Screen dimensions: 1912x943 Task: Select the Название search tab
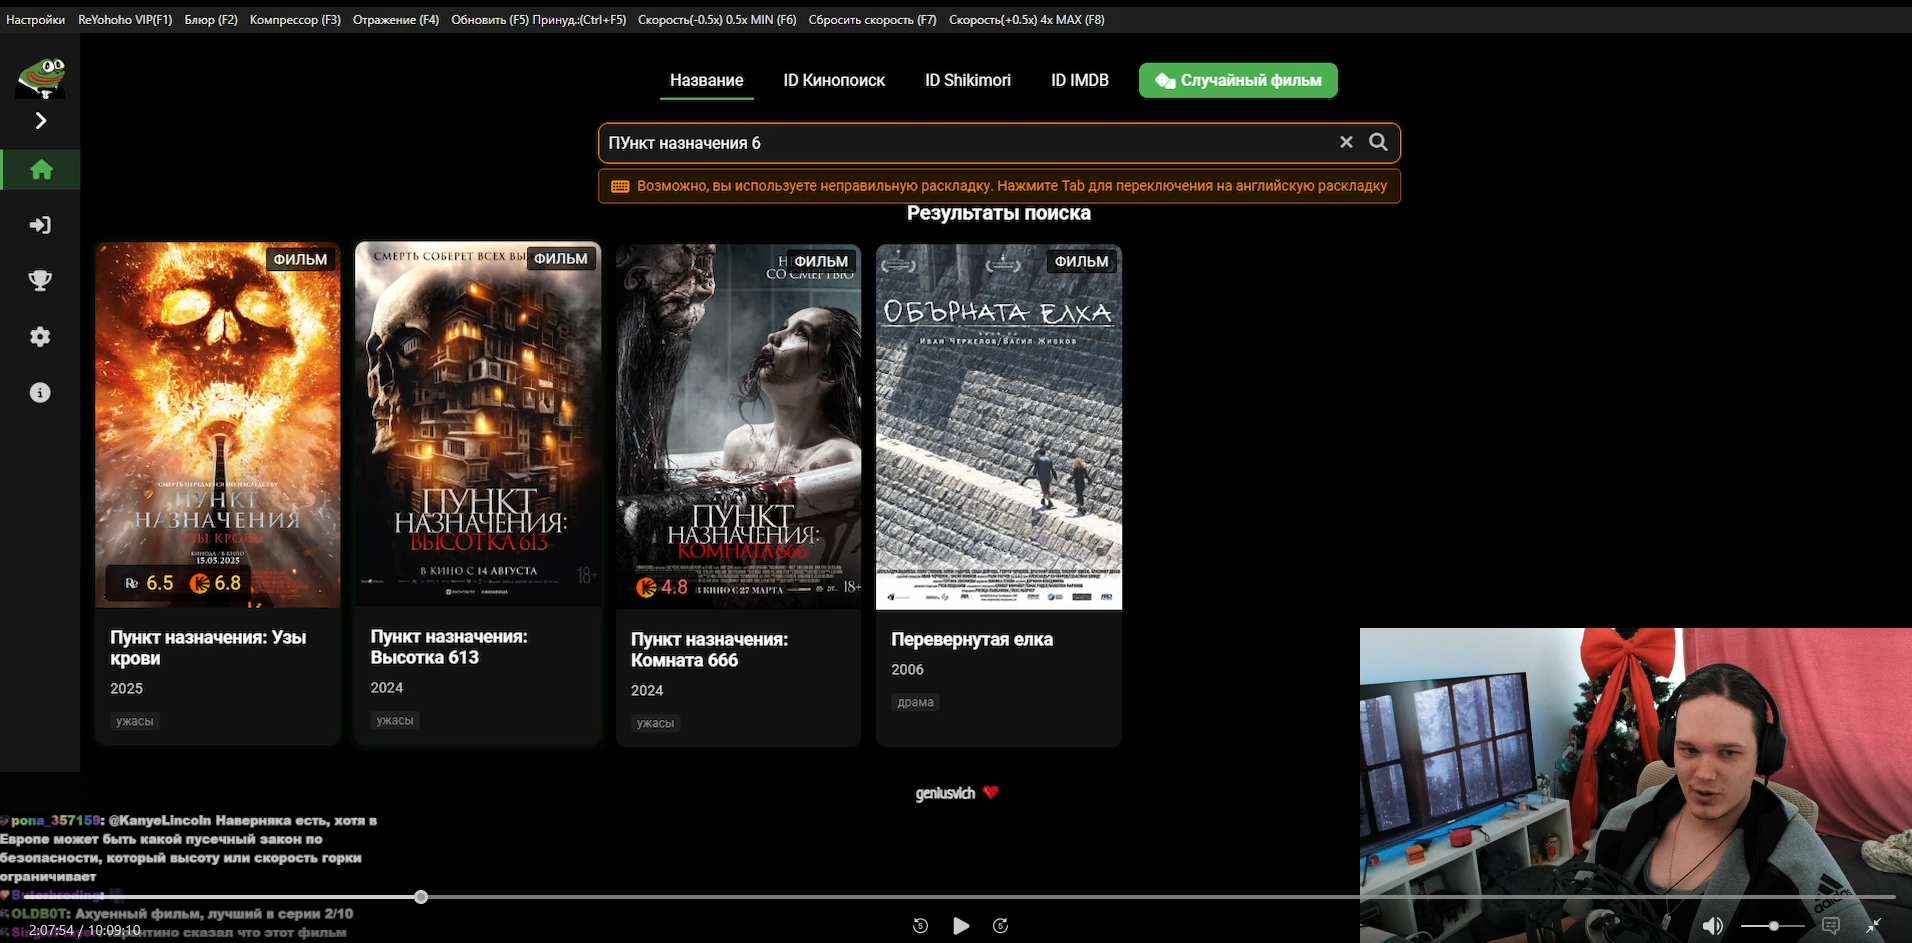pyautogui.click(x=706, y=80)
